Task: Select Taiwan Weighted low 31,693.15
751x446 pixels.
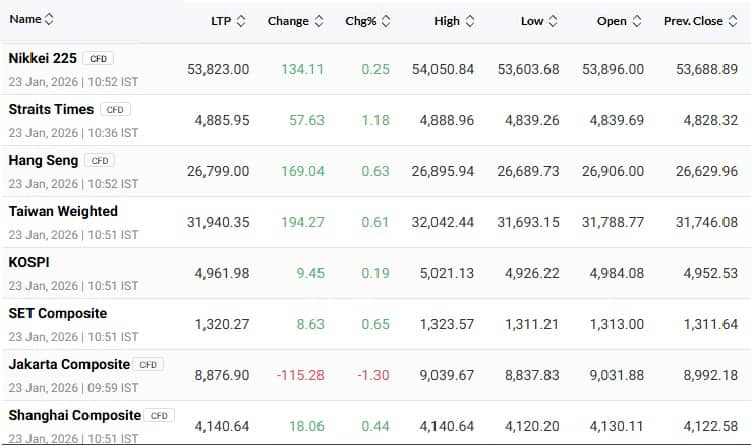Action: point(528,222)
